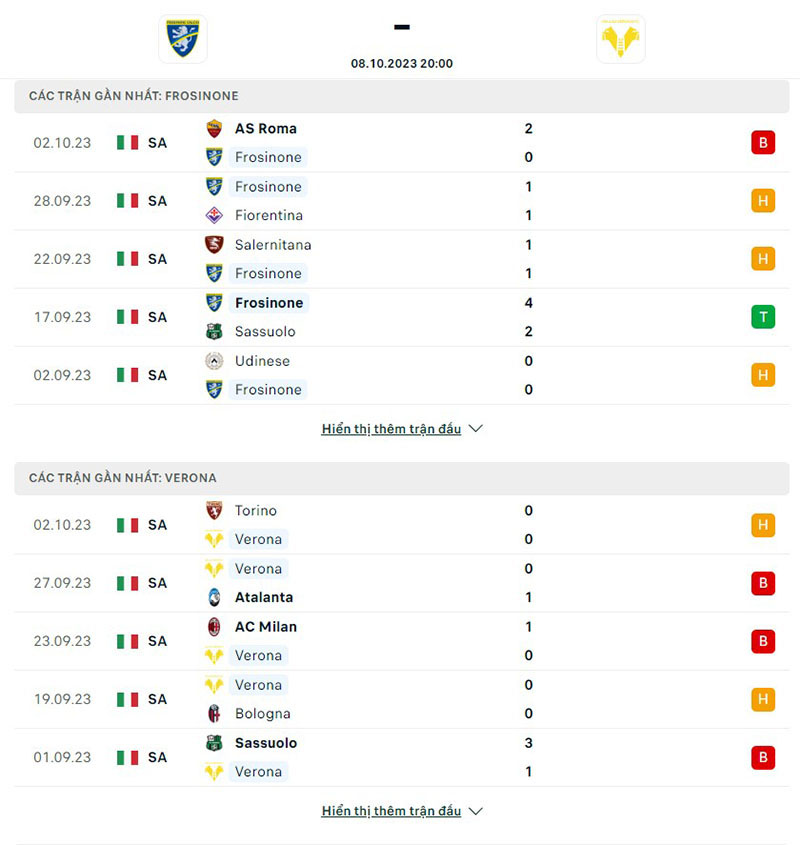Viewport: 800px width, 845px height.
Task: Click the Udinese team logo
Action: point(214,361)
